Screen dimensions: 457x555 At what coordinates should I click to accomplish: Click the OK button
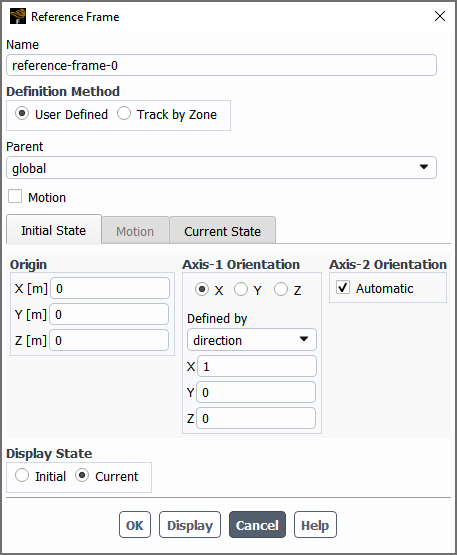(135, 525)
